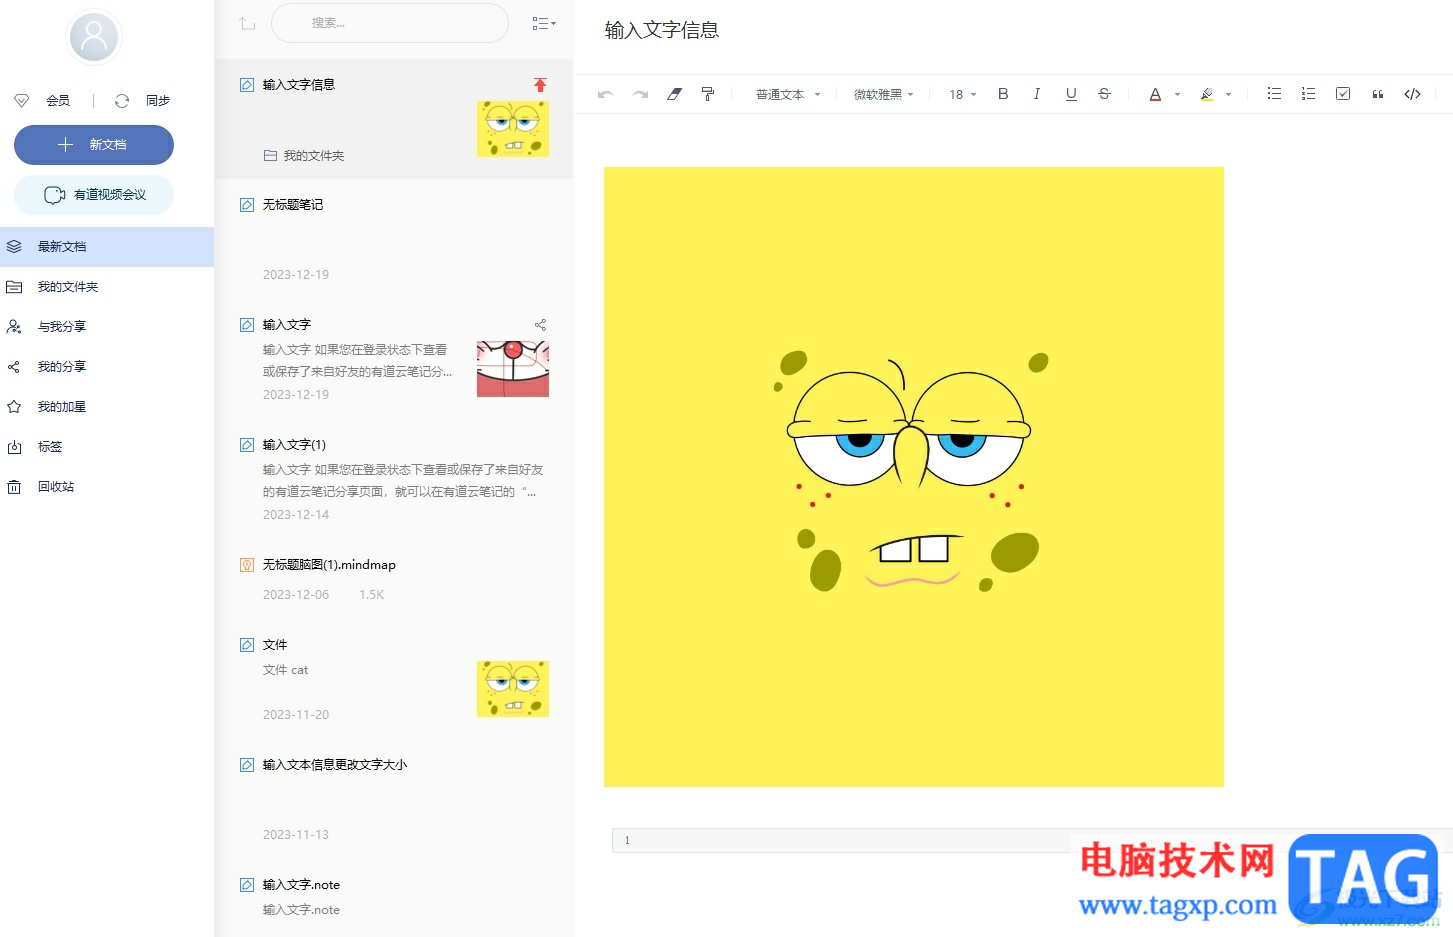Open the 微软雅黑 font dropdown

884,95
